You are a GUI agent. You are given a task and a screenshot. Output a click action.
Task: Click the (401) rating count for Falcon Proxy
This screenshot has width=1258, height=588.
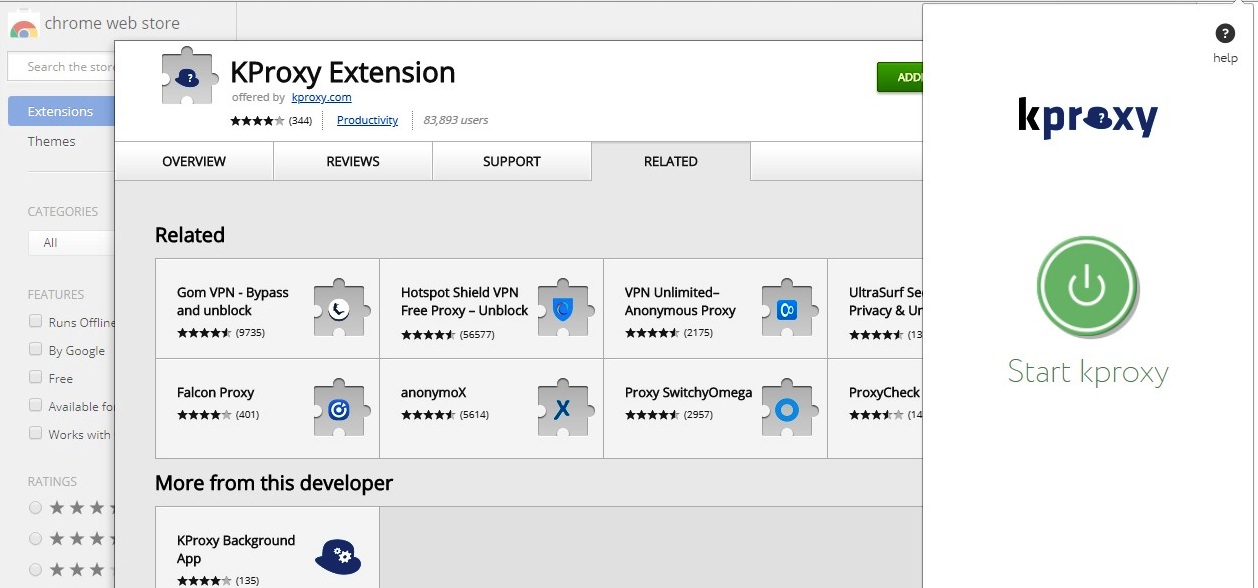click(x=247, y=415)
